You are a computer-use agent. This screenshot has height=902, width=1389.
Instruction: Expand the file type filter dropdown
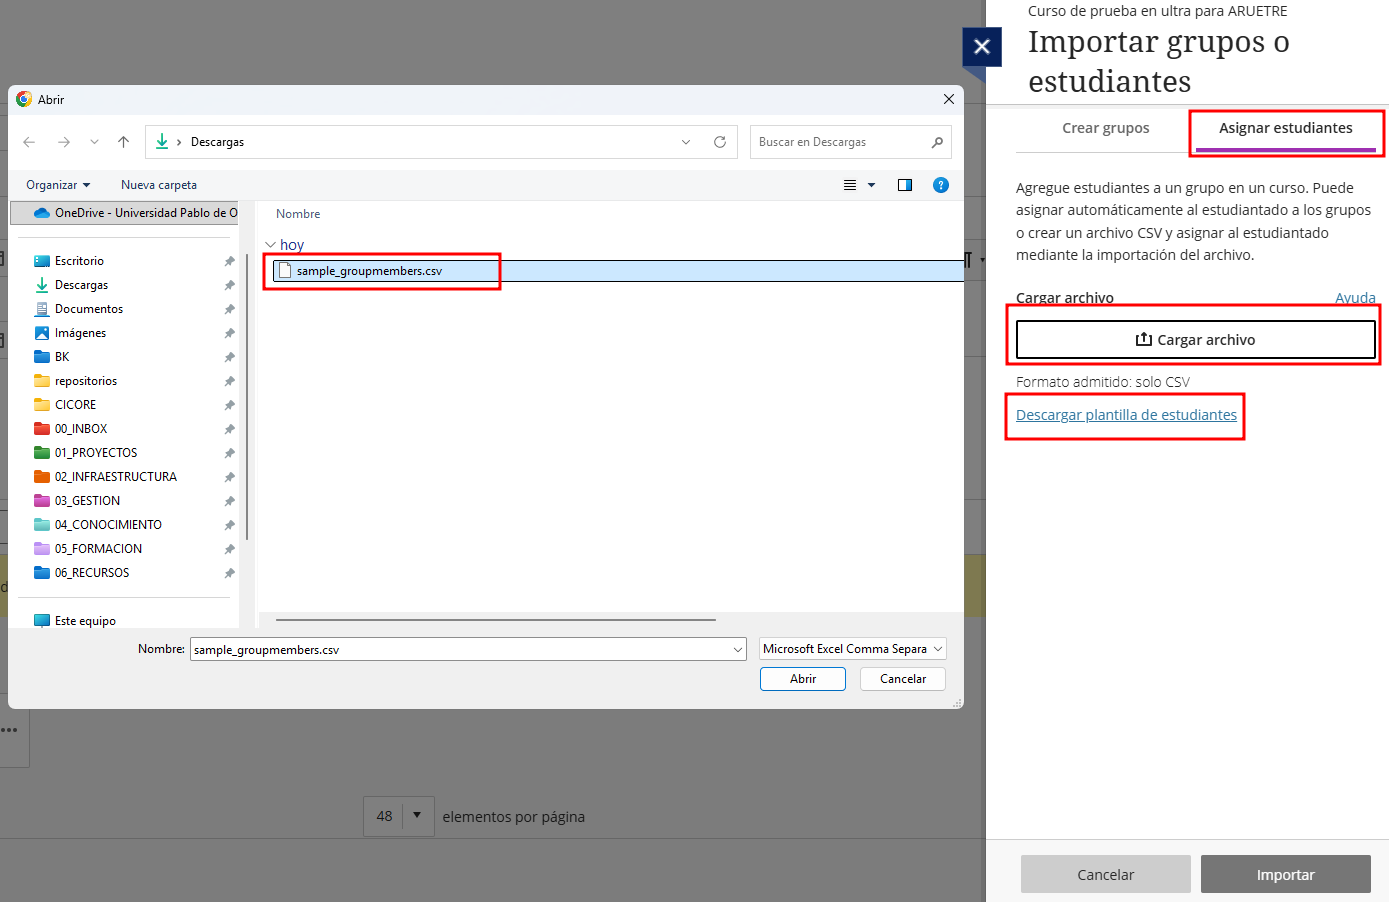point(852,649)
